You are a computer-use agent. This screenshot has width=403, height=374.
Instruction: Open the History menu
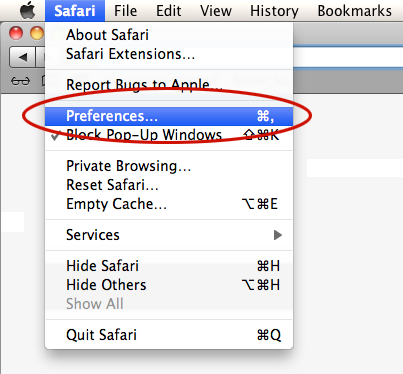pos(274,11)
